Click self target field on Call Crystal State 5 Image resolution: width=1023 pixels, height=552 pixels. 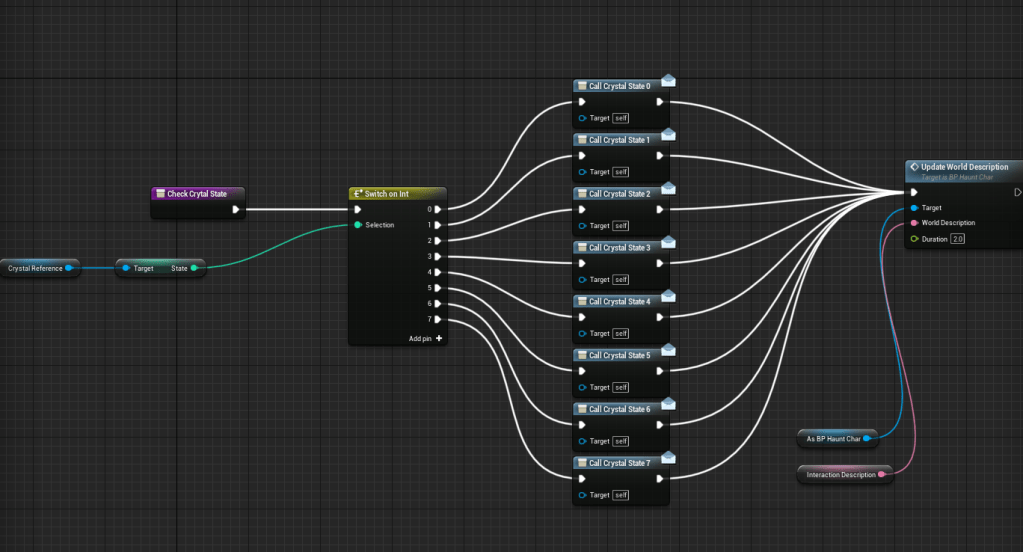tap(620, 387)
